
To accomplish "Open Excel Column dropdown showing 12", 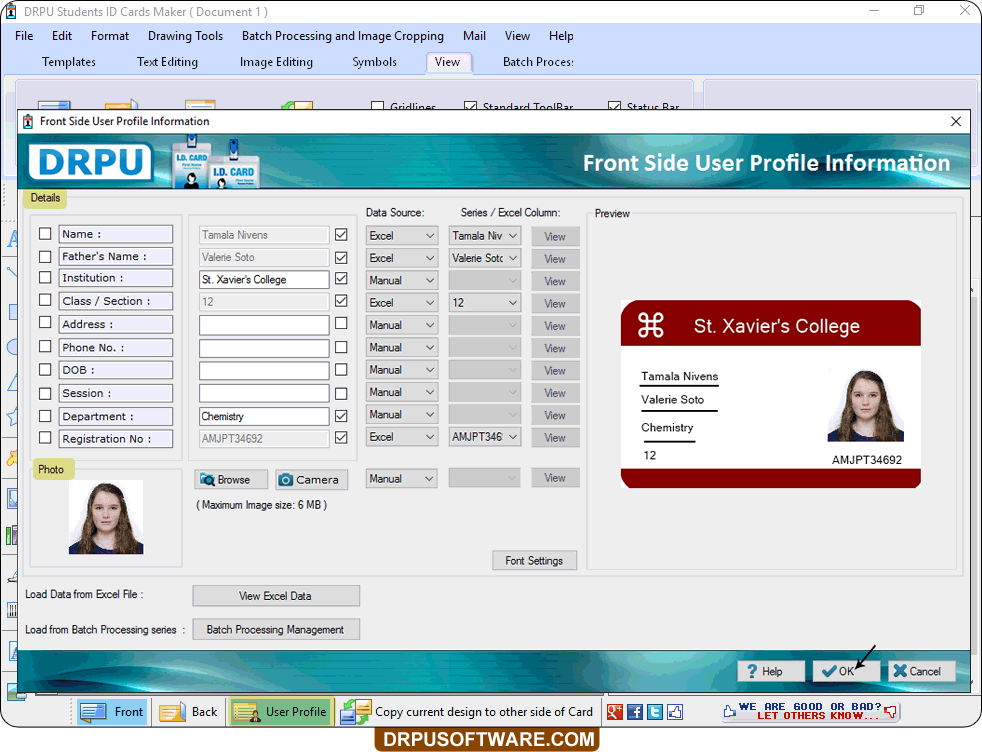I will point(485,303).
